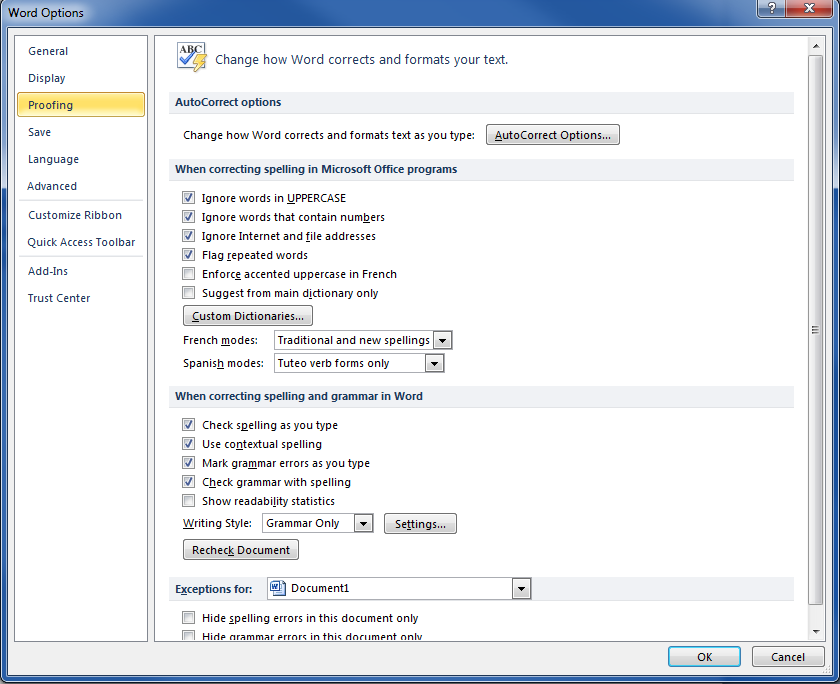Confirm with the OK button
Screen dimensions: 840x684
(704, 657)
